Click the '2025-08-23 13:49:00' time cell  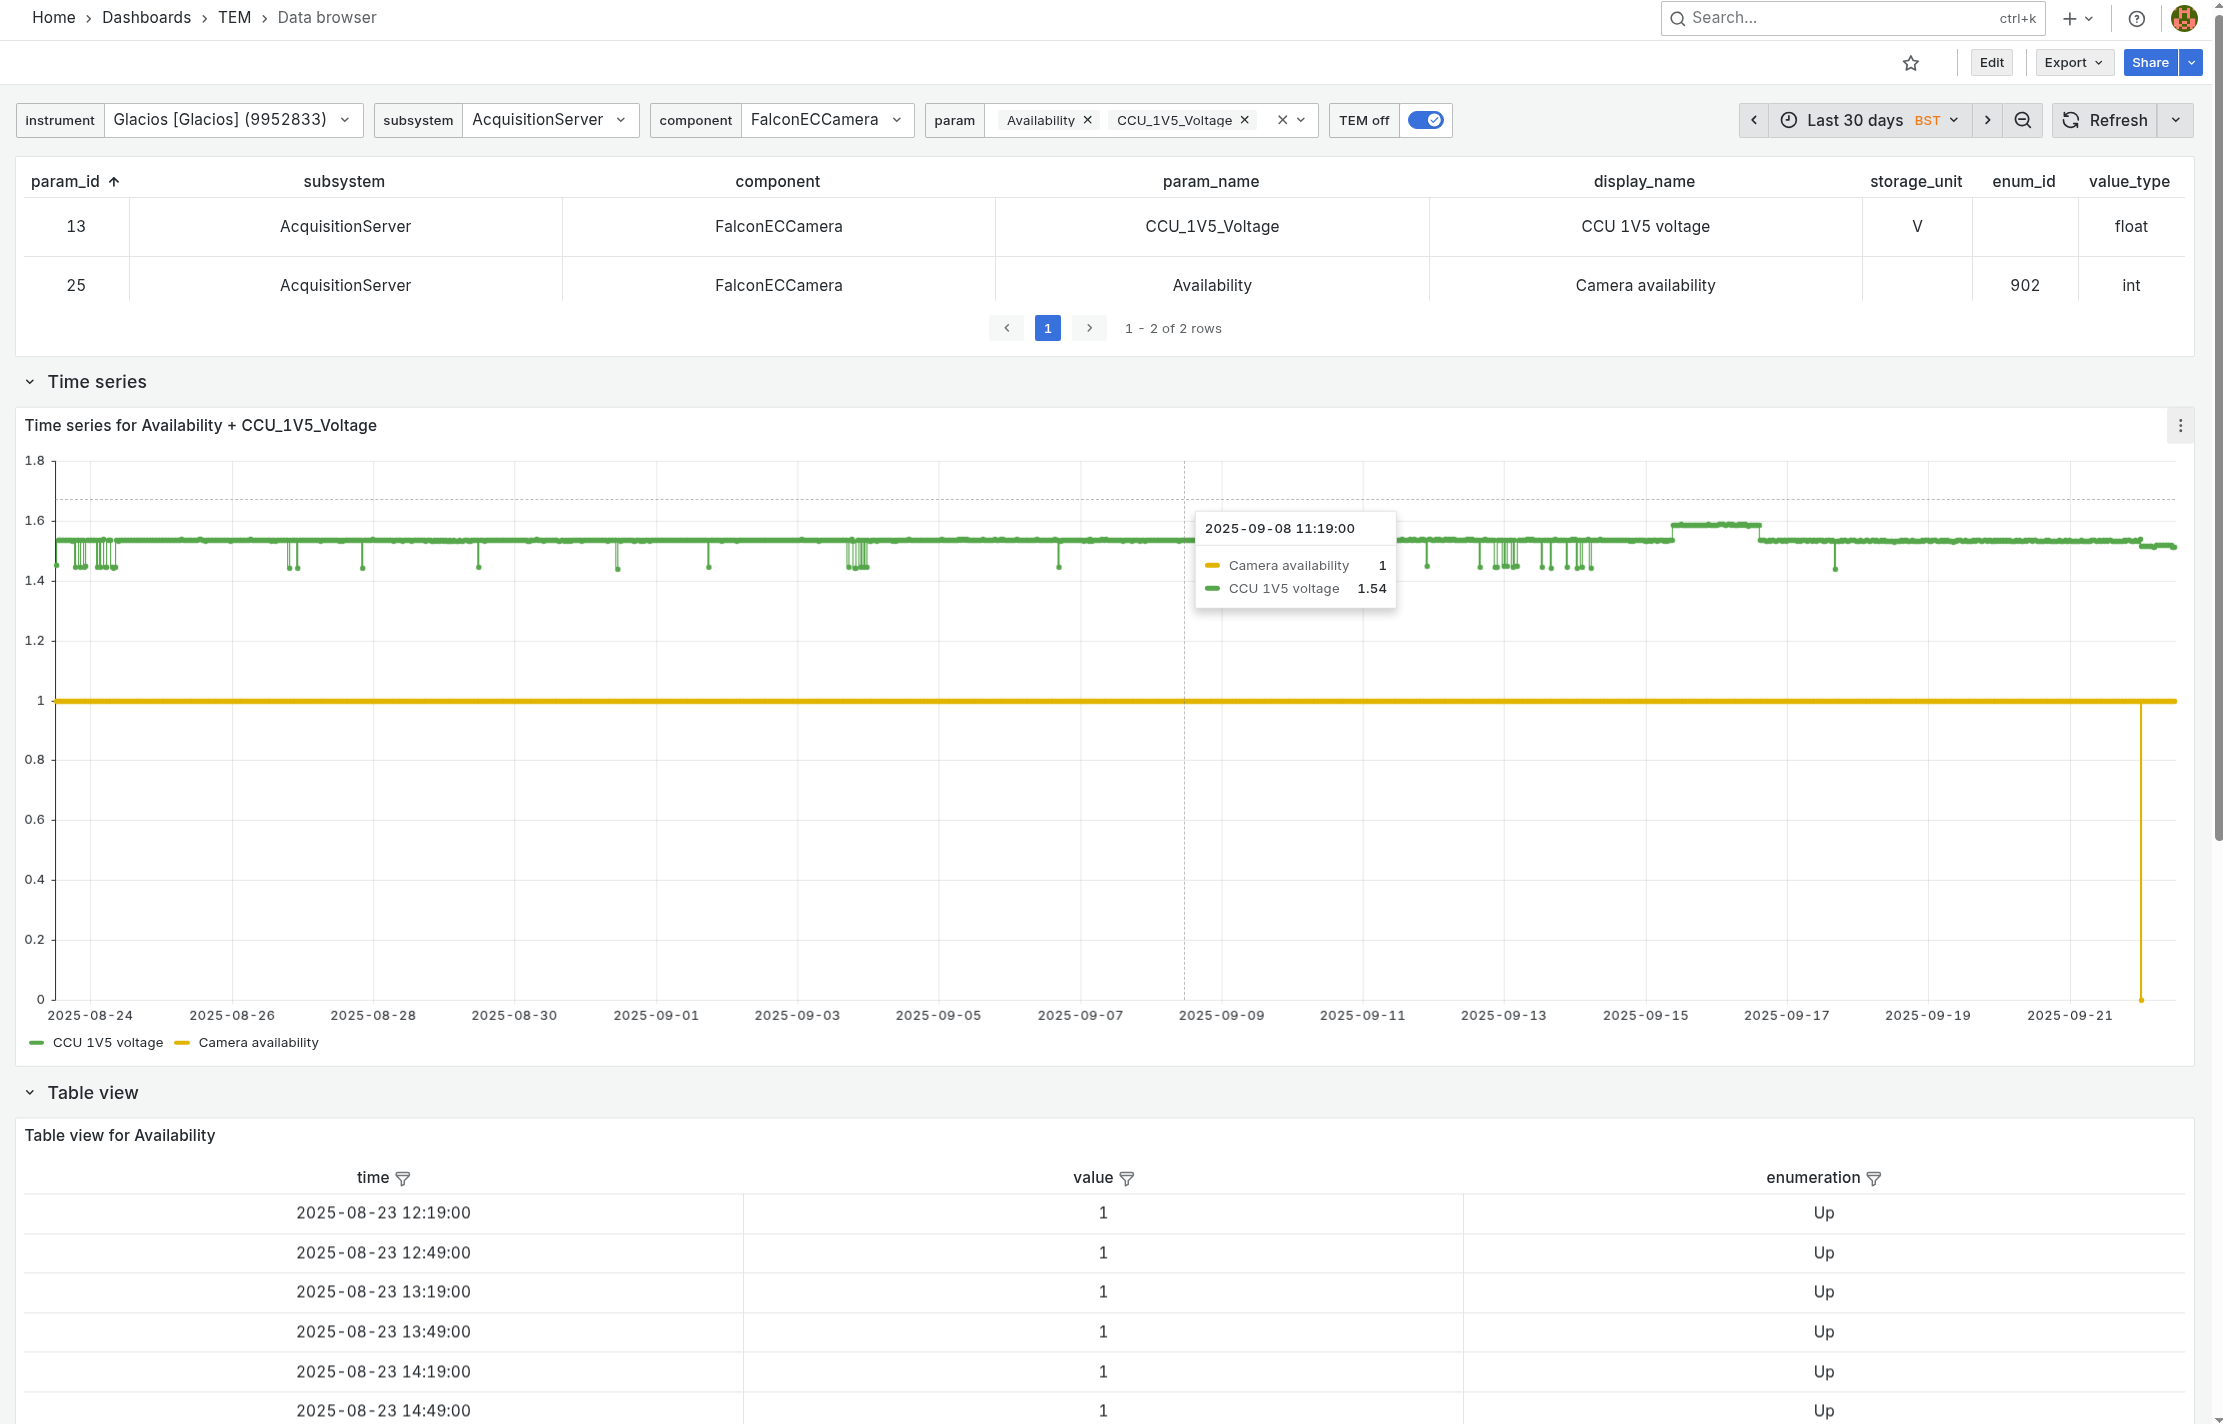tap(384, 1332)
